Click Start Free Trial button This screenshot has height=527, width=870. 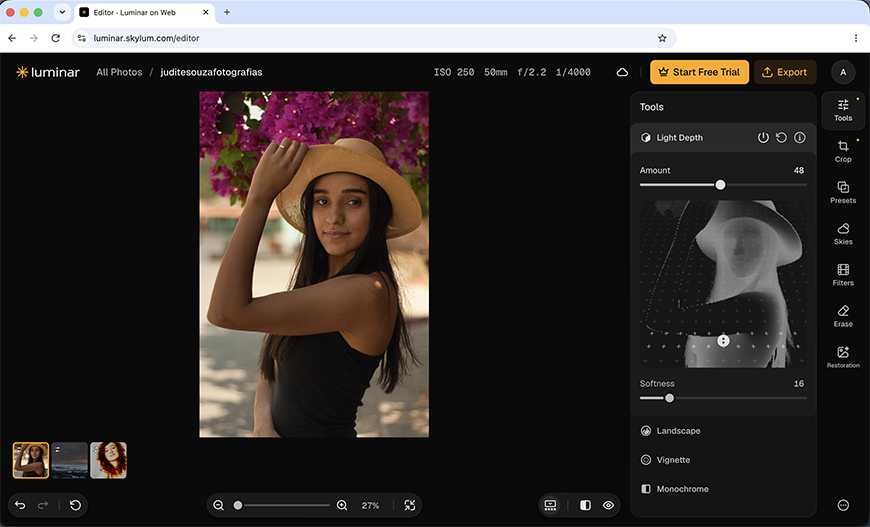(699, 72)
